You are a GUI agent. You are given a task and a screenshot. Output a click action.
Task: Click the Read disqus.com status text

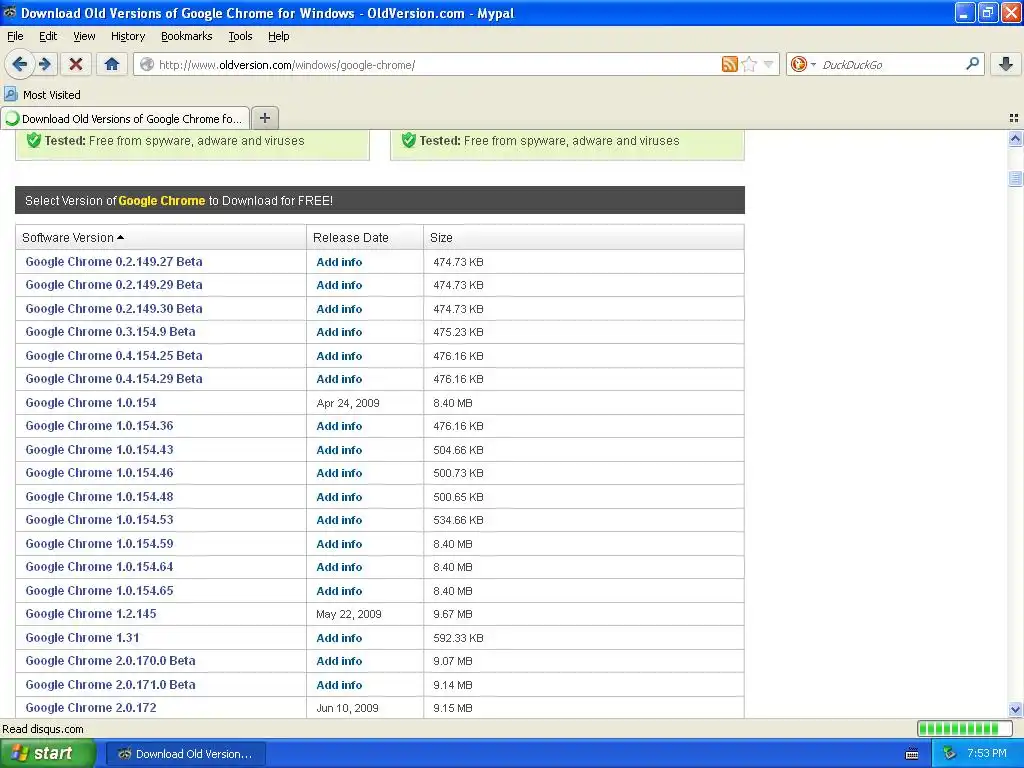[43, 729]
